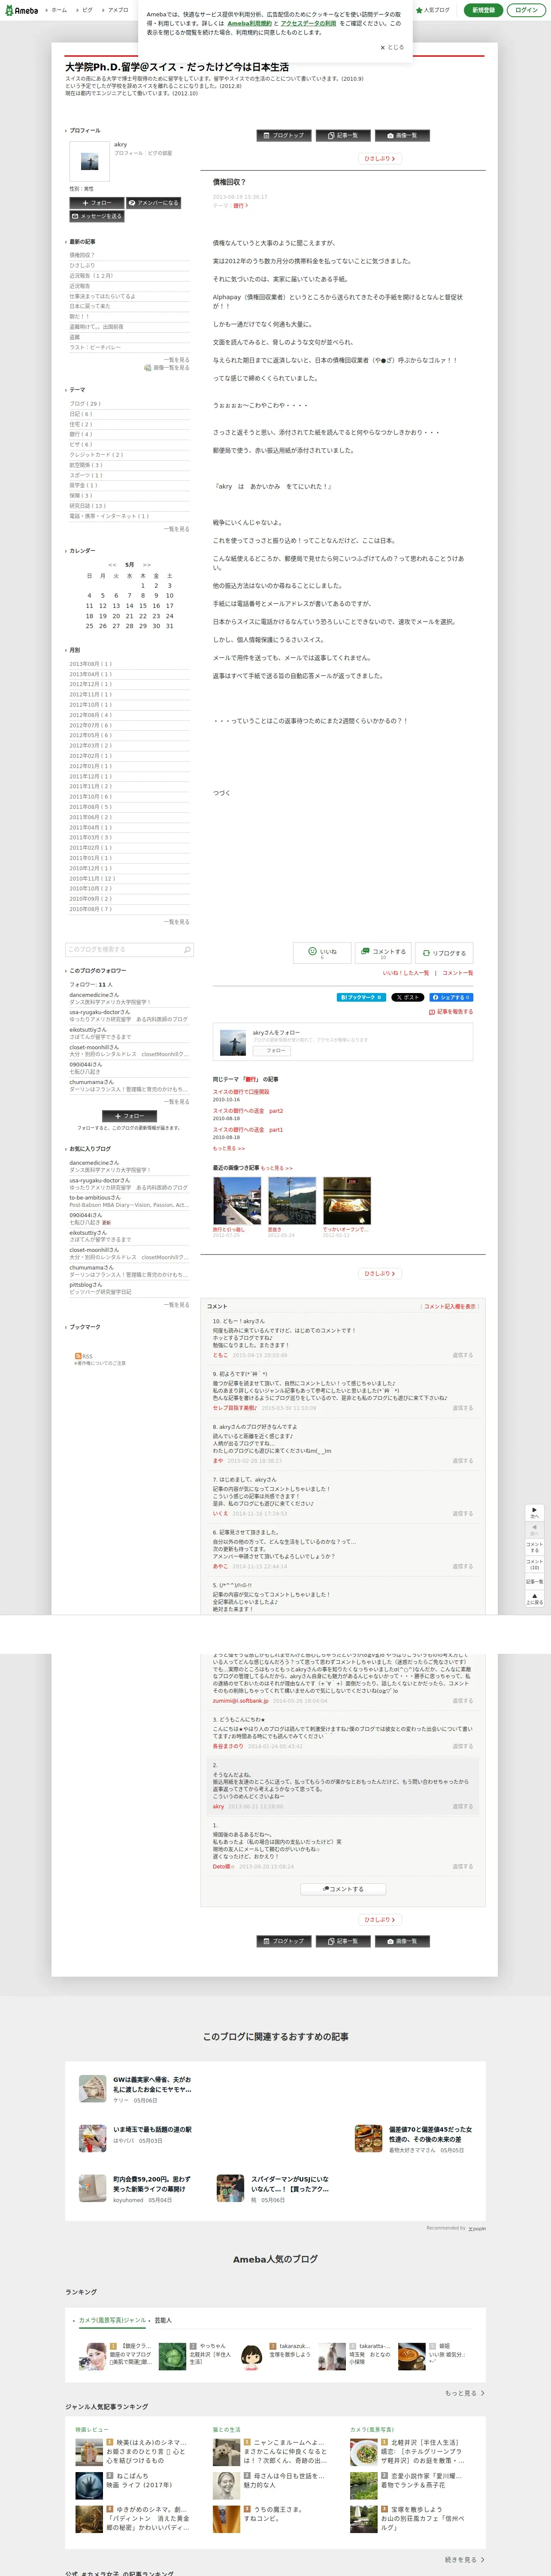
Task: Open archive 2010年11月 ( 12 )
Action: click(x=92, y=878)
